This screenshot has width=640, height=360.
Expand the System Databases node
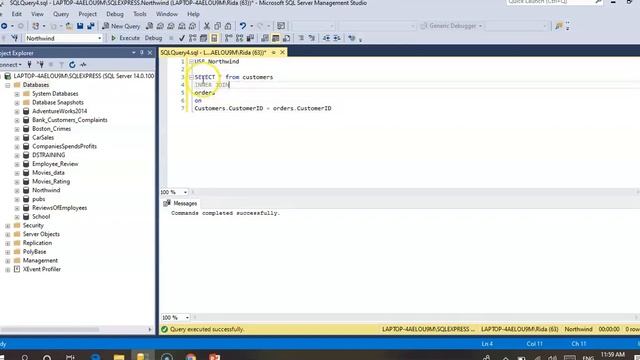tap(17, 94)
